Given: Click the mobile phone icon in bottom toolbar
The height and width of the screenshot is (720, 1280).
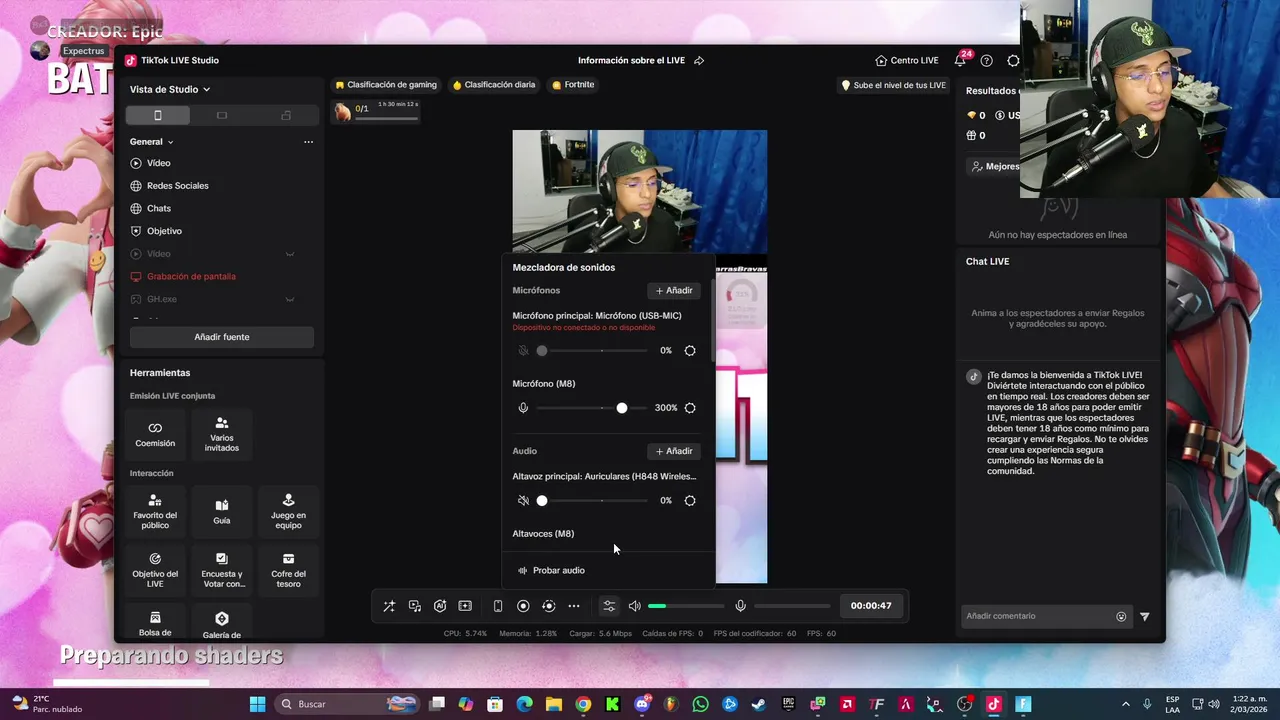Looking at the screenshot, I should click(498, 606).
